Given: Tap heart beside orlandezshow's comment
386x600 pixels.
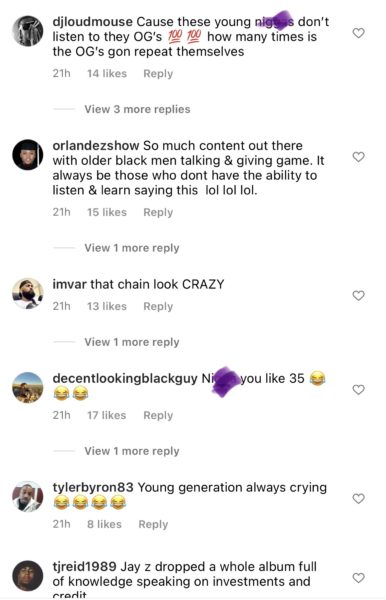Looking at the screenshot, I should tap(358, 157).
